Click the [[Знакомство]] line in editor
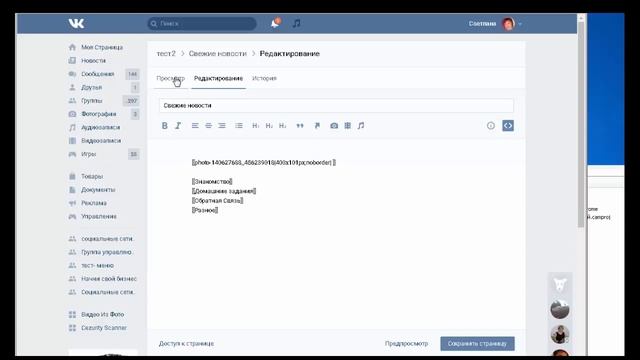Screen dimensions: 640x360 pyautogui.click(x=212, y=182)
